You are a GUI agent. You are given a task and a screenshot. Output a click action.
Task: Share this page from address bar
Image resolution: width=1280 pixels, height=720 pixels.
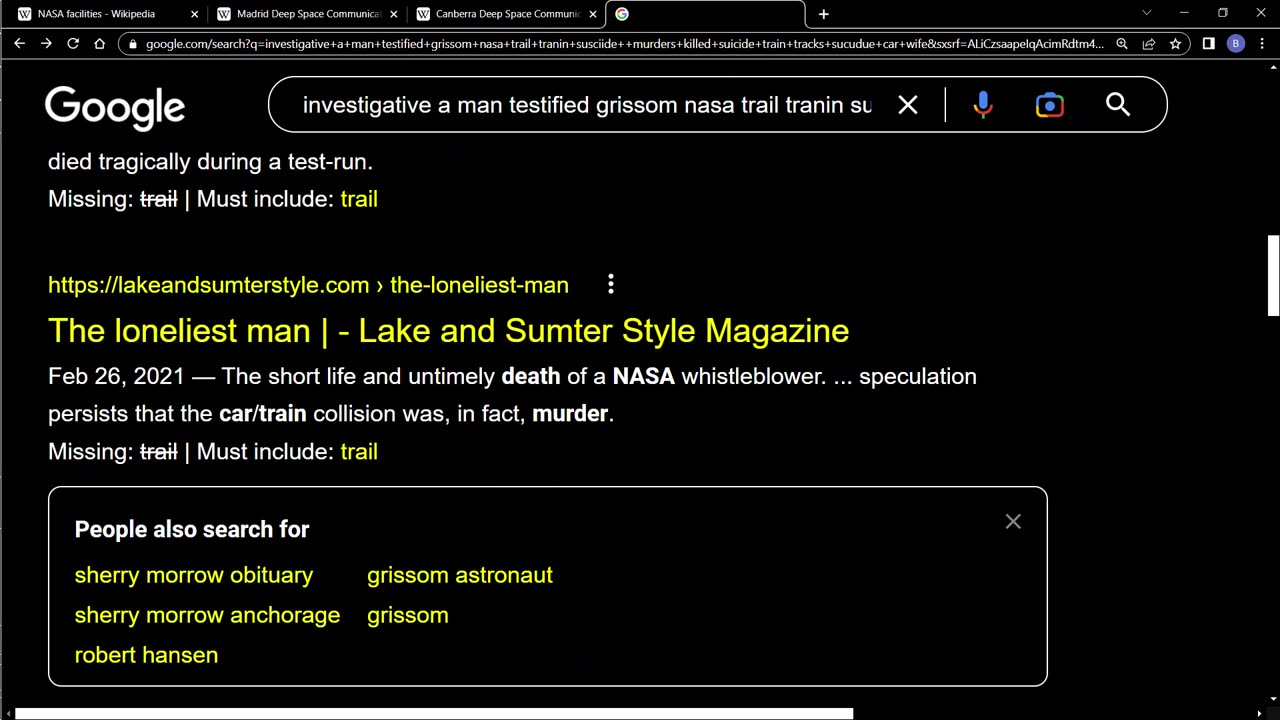(1149, 44)
